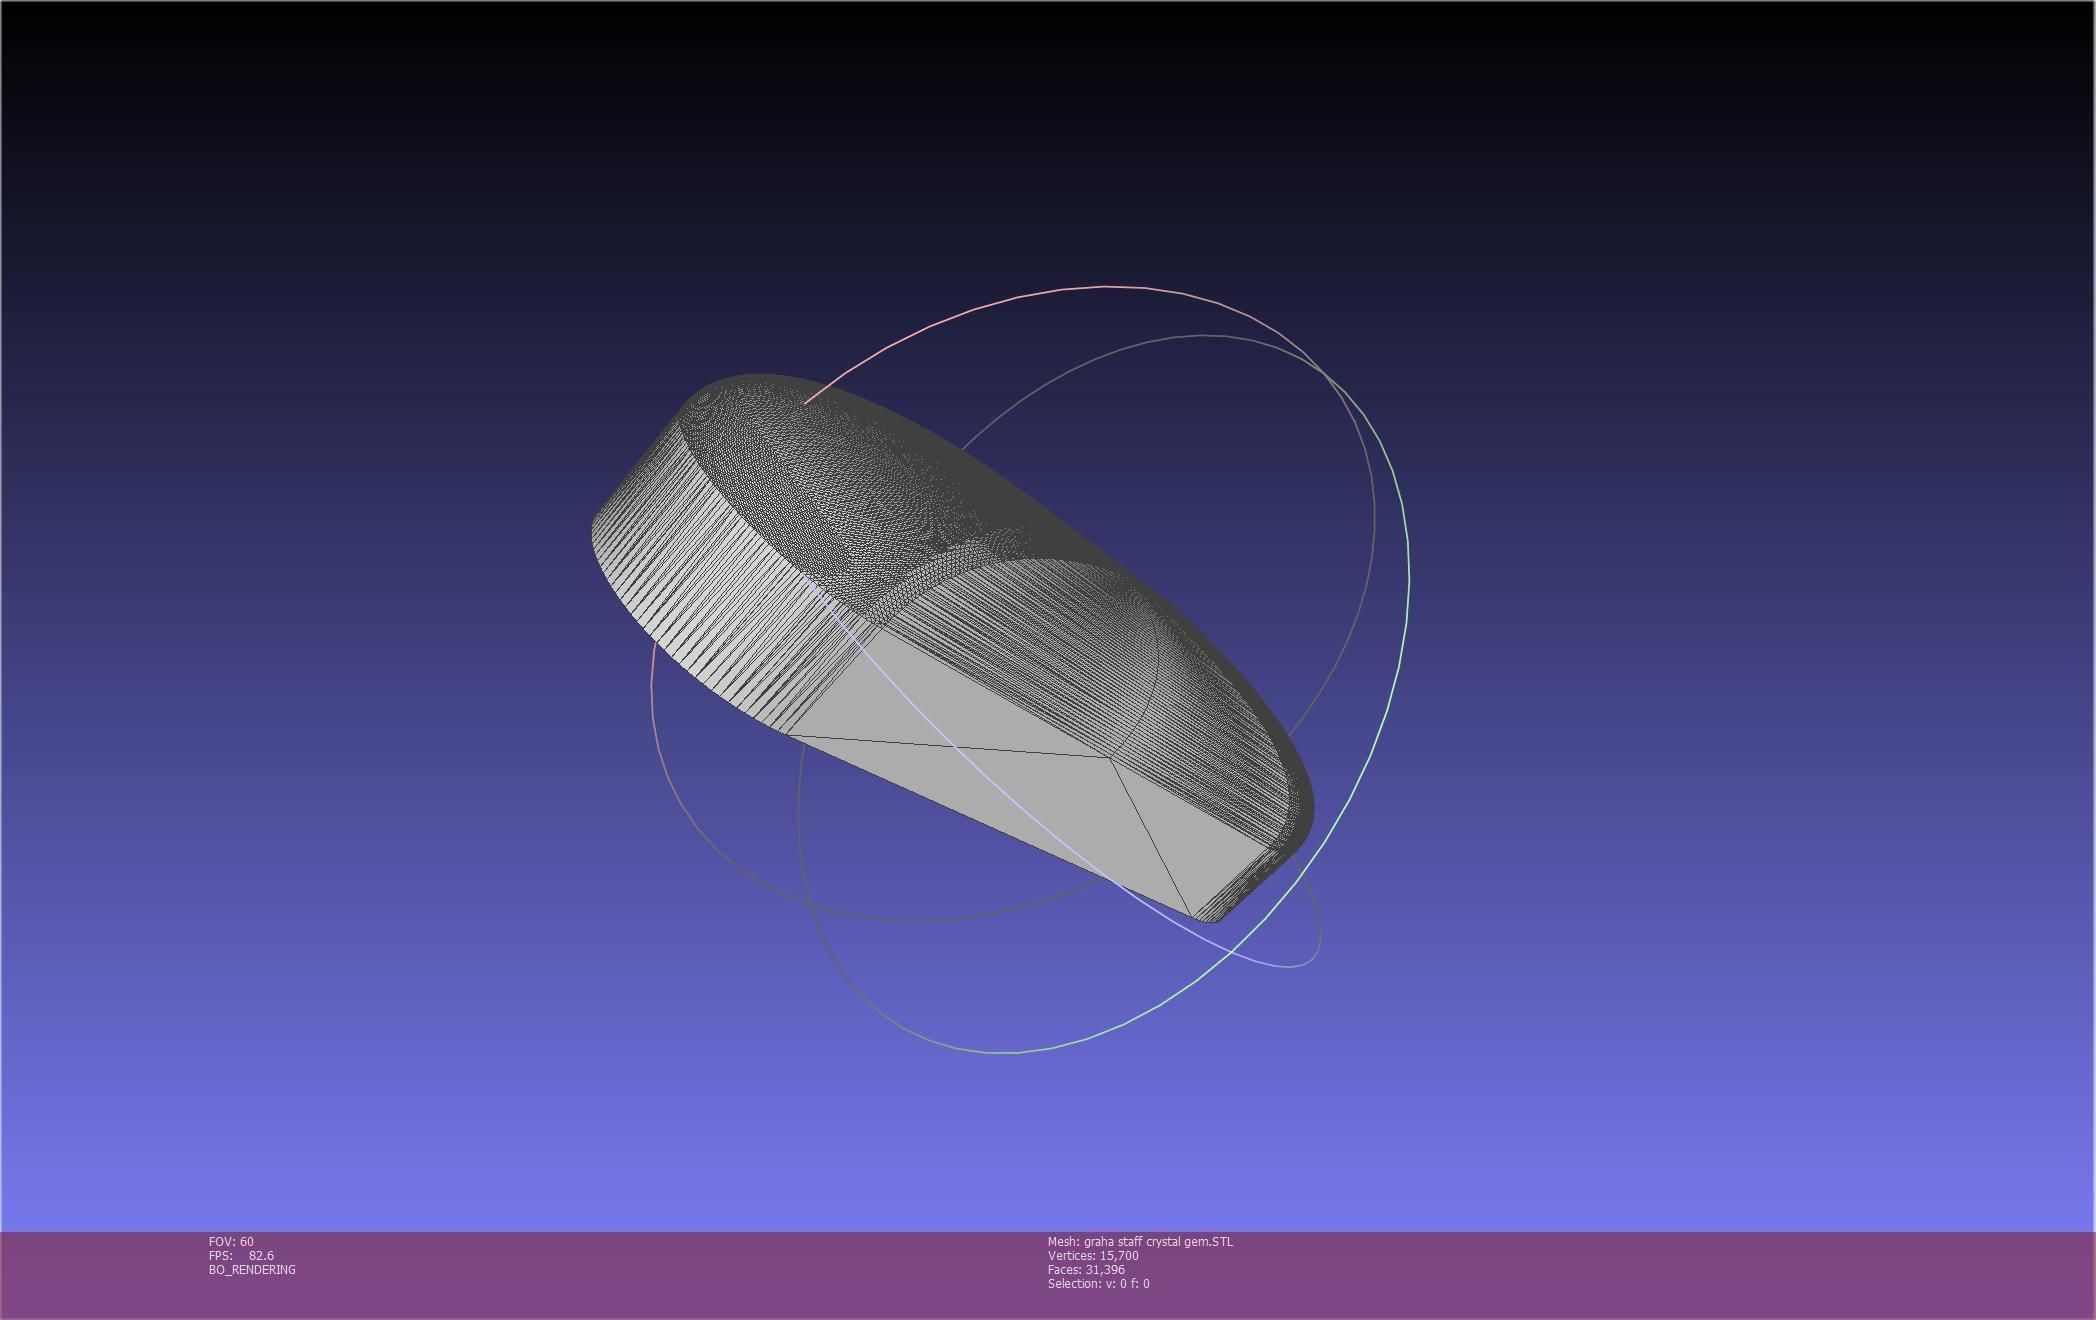The image size is (2096, 1320).
Task: Click the BO_RENDERING status text
Action: click(252, 1269)
